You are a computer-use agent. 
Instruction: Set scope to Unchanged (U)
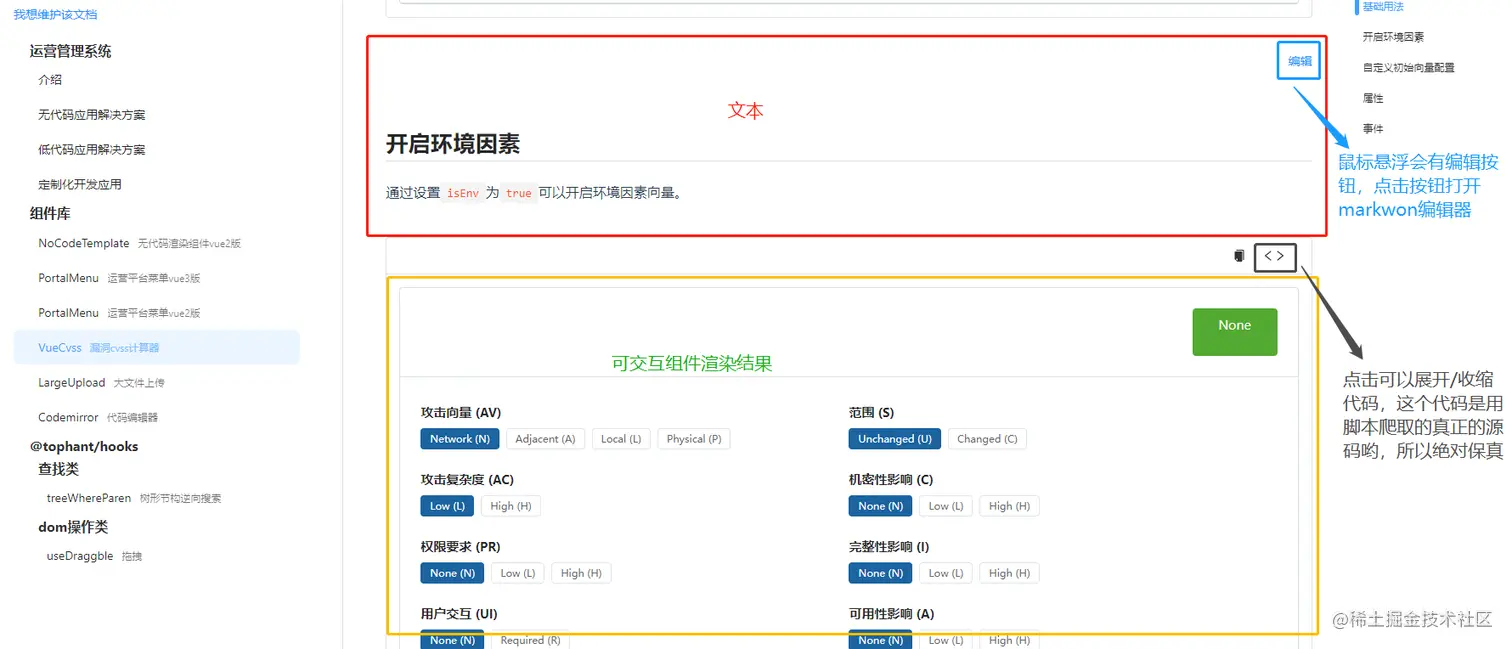(894, 438)
